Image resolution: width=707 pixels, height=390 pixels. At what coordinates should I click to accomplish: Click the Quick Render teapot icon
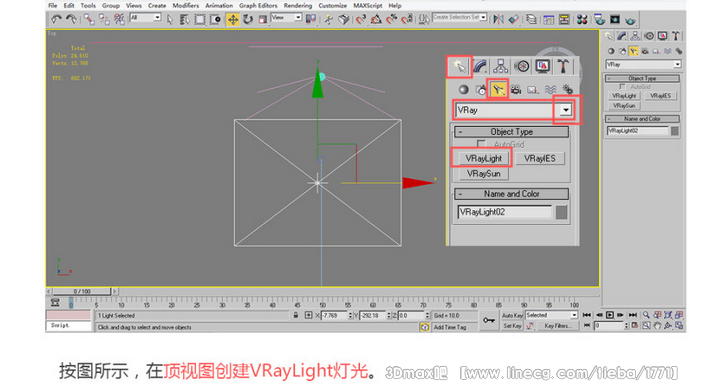(x=630, y=20)
